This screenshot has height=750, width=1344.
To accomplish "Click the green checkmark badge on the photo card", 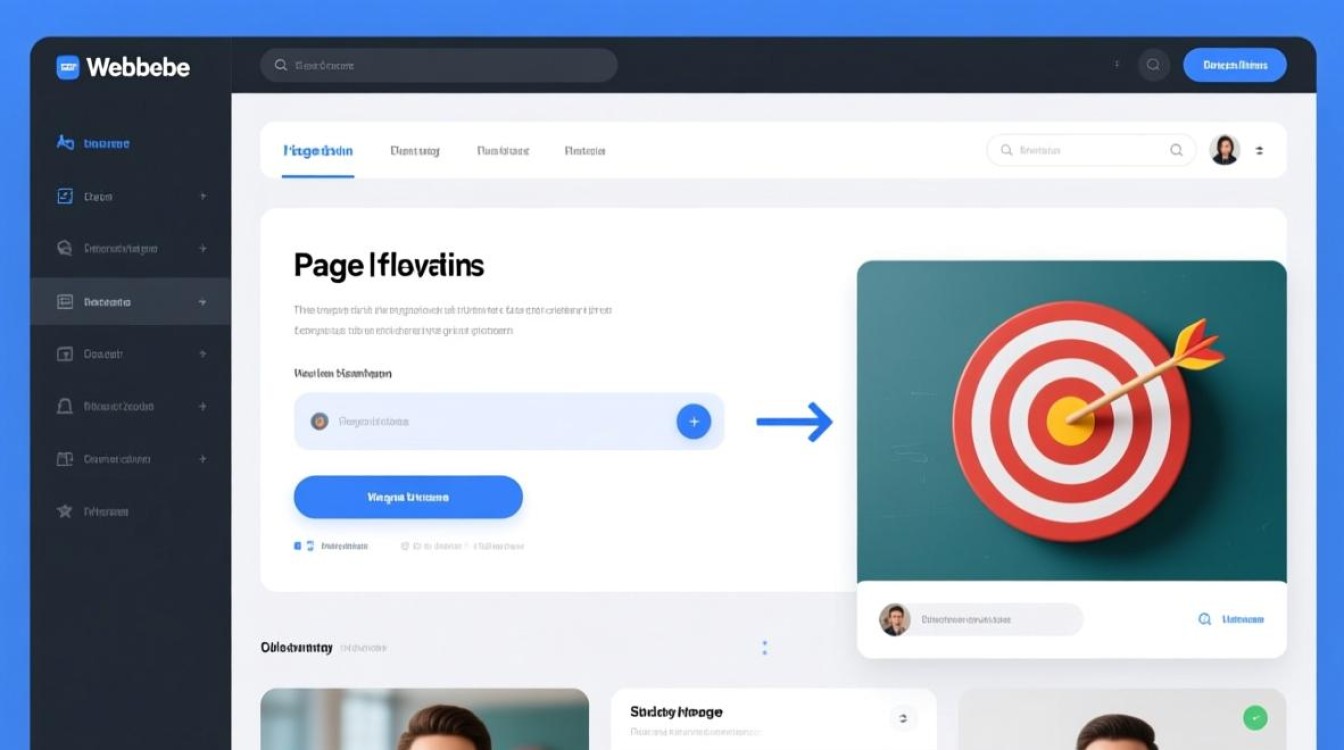I will pos(1254,717).
